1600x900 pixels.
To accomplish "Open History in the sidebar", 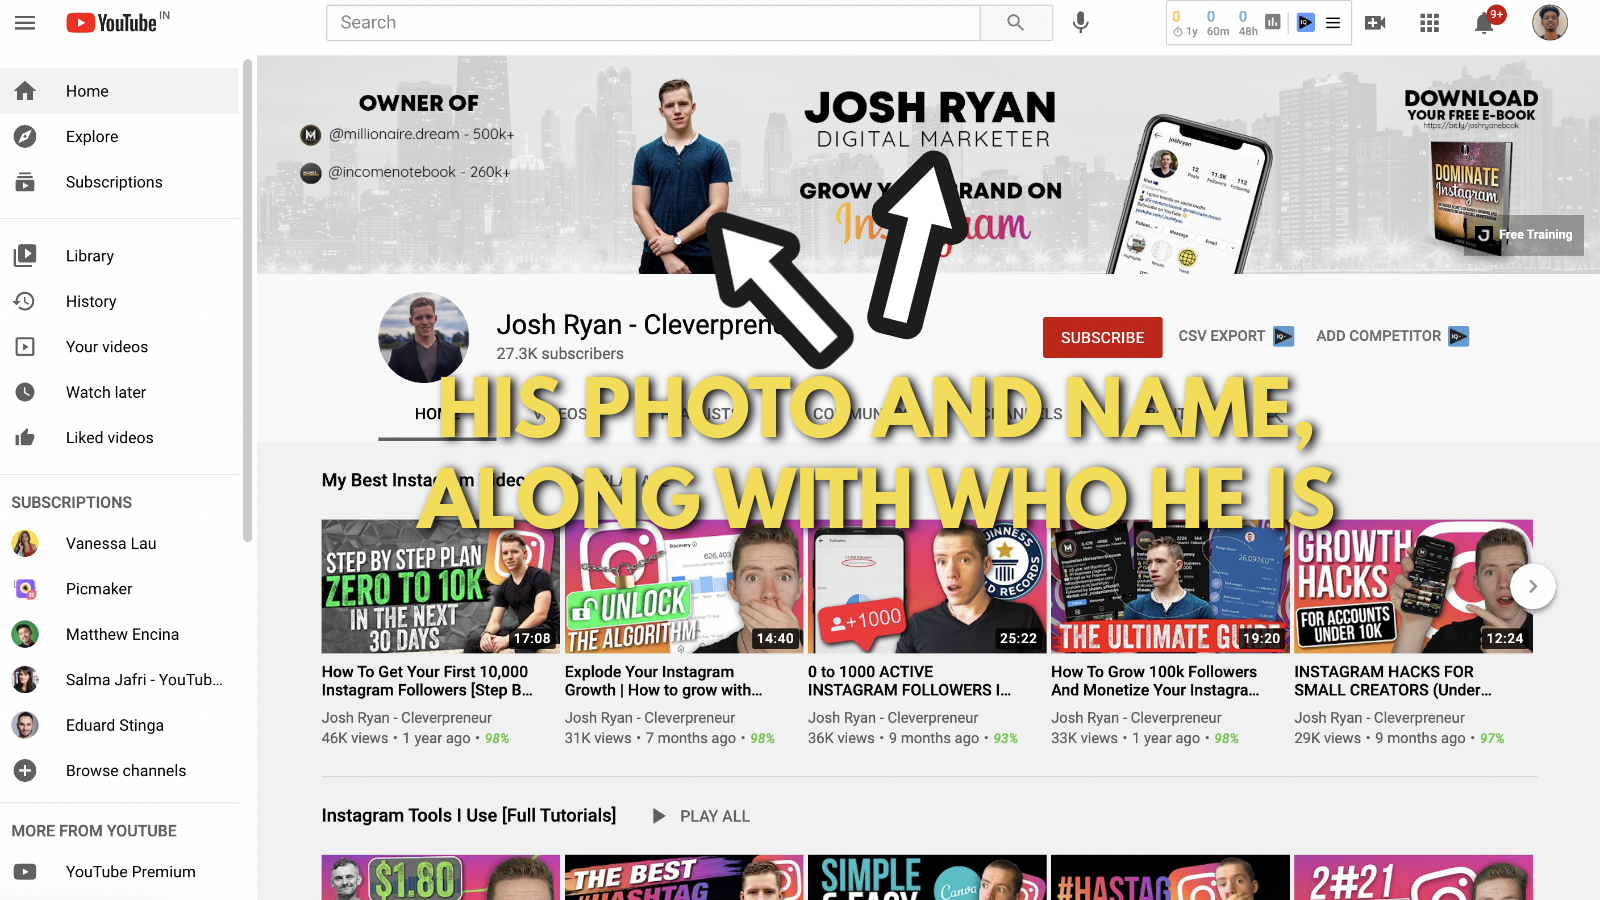I will click(x=120, y=301).
